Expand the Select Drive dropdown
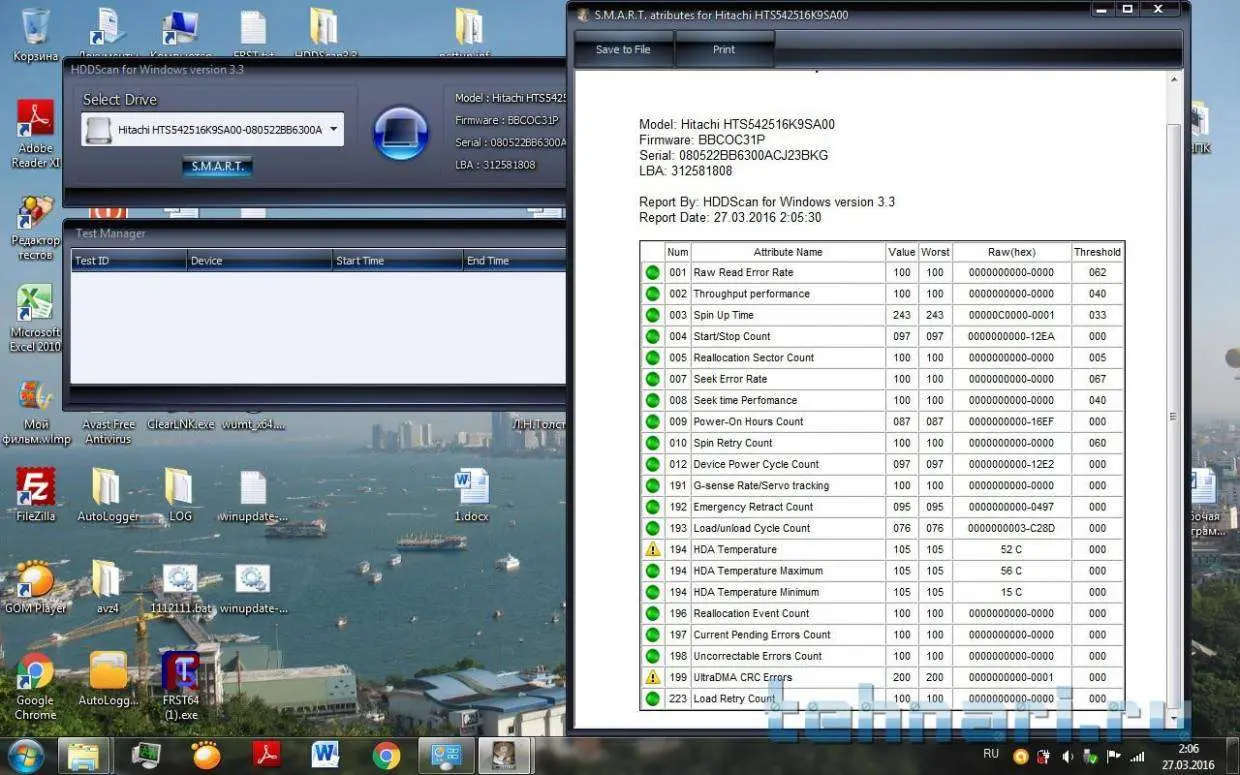The width and height of the screenshot is (1240, 775). (333, 129)
